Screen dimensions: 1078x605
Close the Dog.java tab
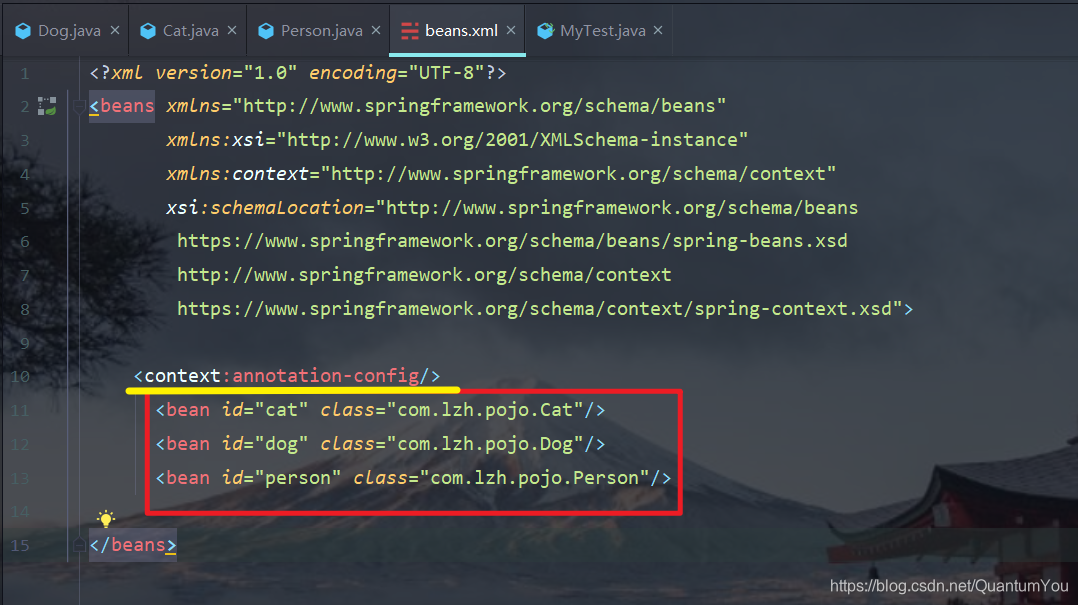coord(115,30)
